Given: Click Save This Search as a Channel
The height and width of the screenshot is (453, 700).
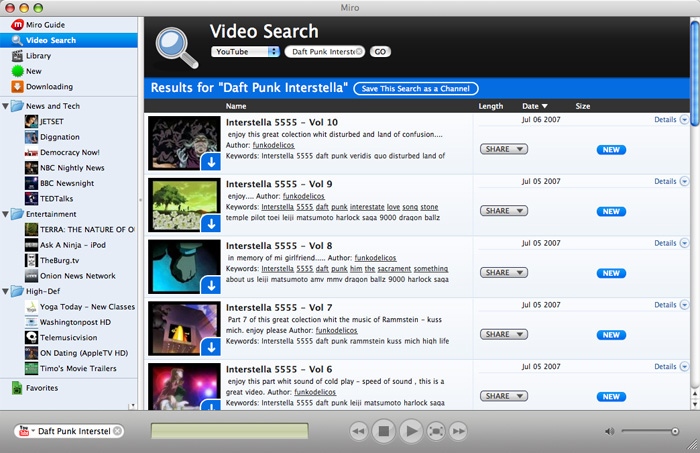Looking at the screenshot, I should (415, 89).
